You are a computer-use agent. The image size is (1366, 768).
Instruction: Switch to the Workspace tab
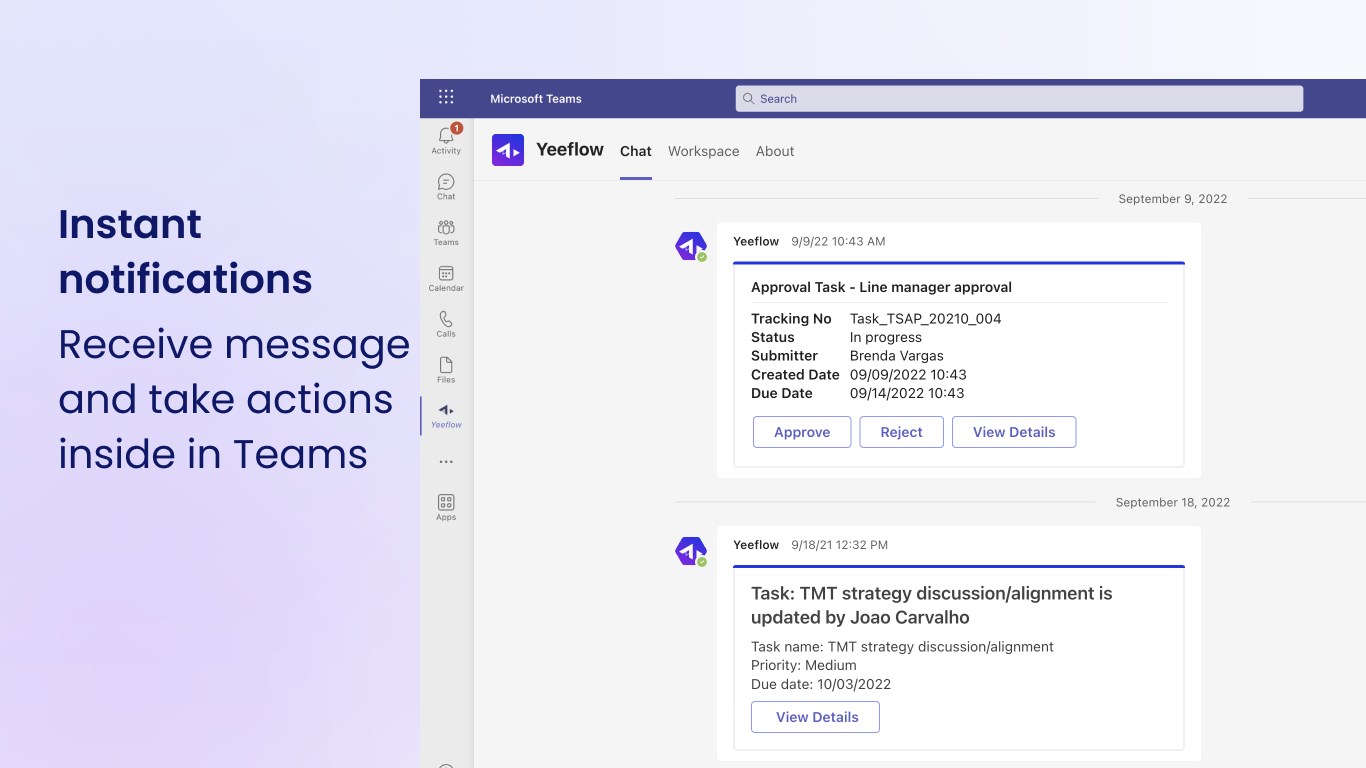(704, 151)
